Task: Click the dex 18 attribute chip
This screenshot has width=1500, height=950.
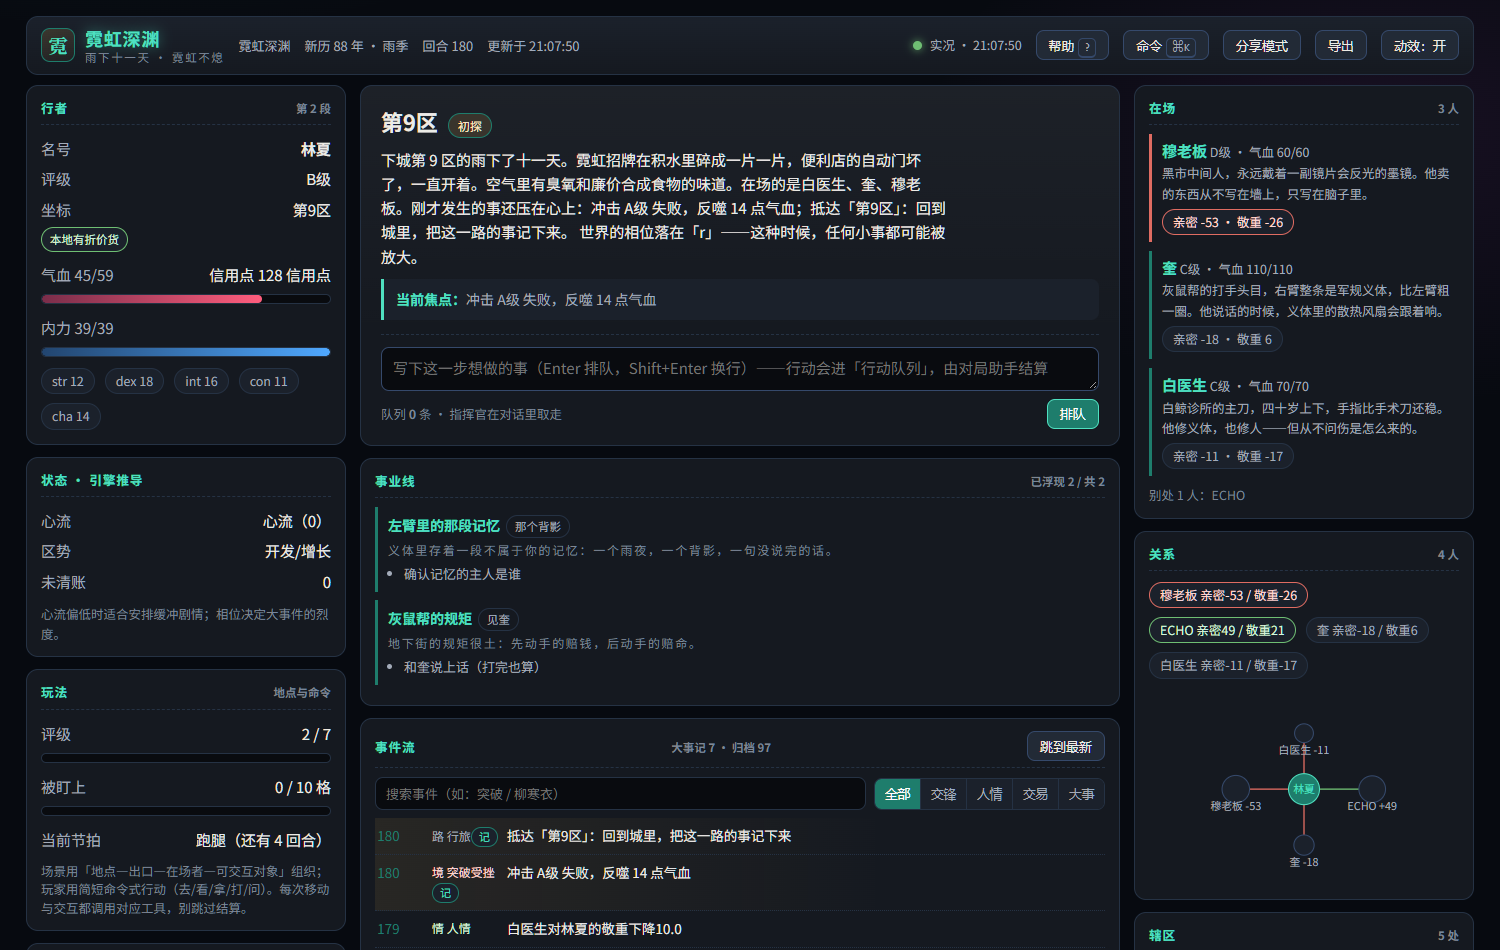Action: [135, 382]
